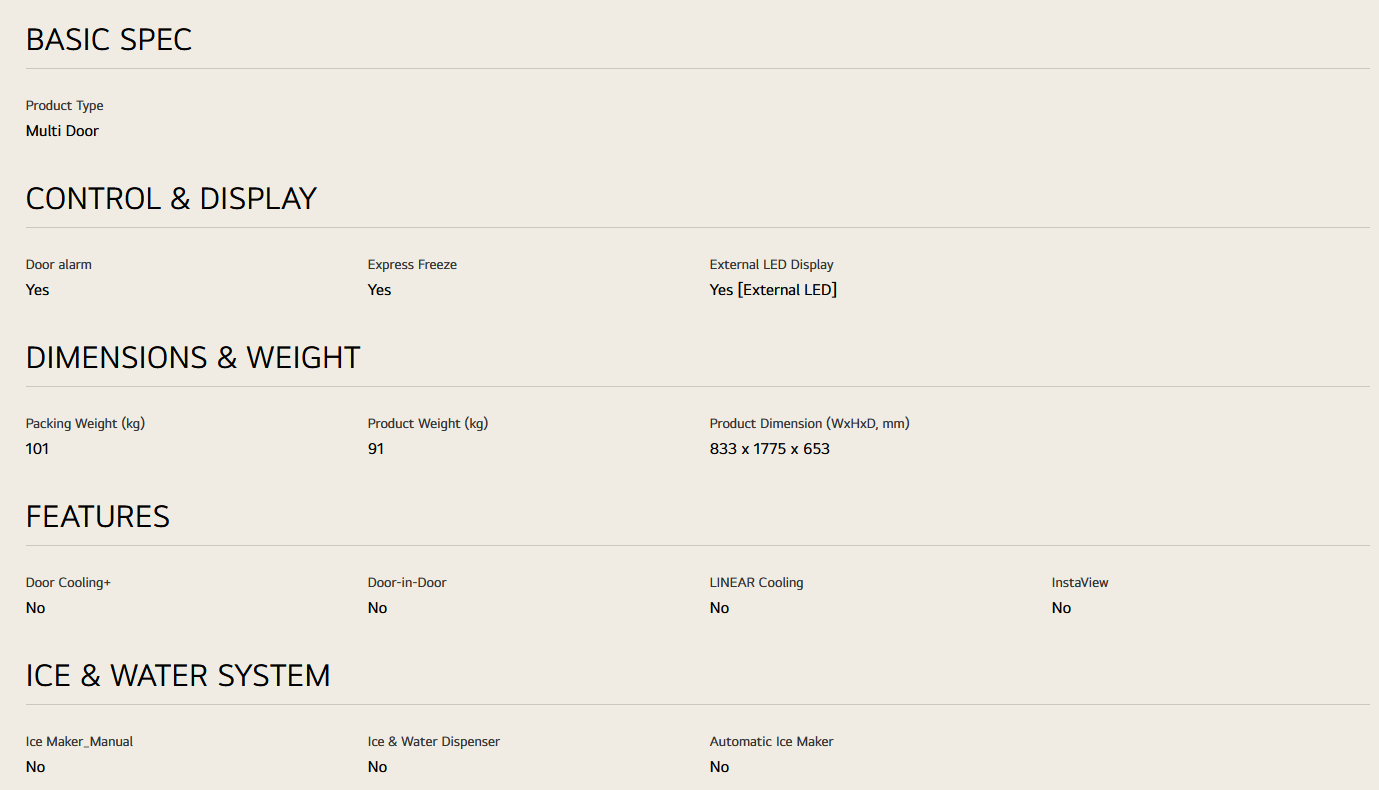
Task: Click the Ice & Water Dispenser label
Action: pyautogui.click(x=434, y=742)
